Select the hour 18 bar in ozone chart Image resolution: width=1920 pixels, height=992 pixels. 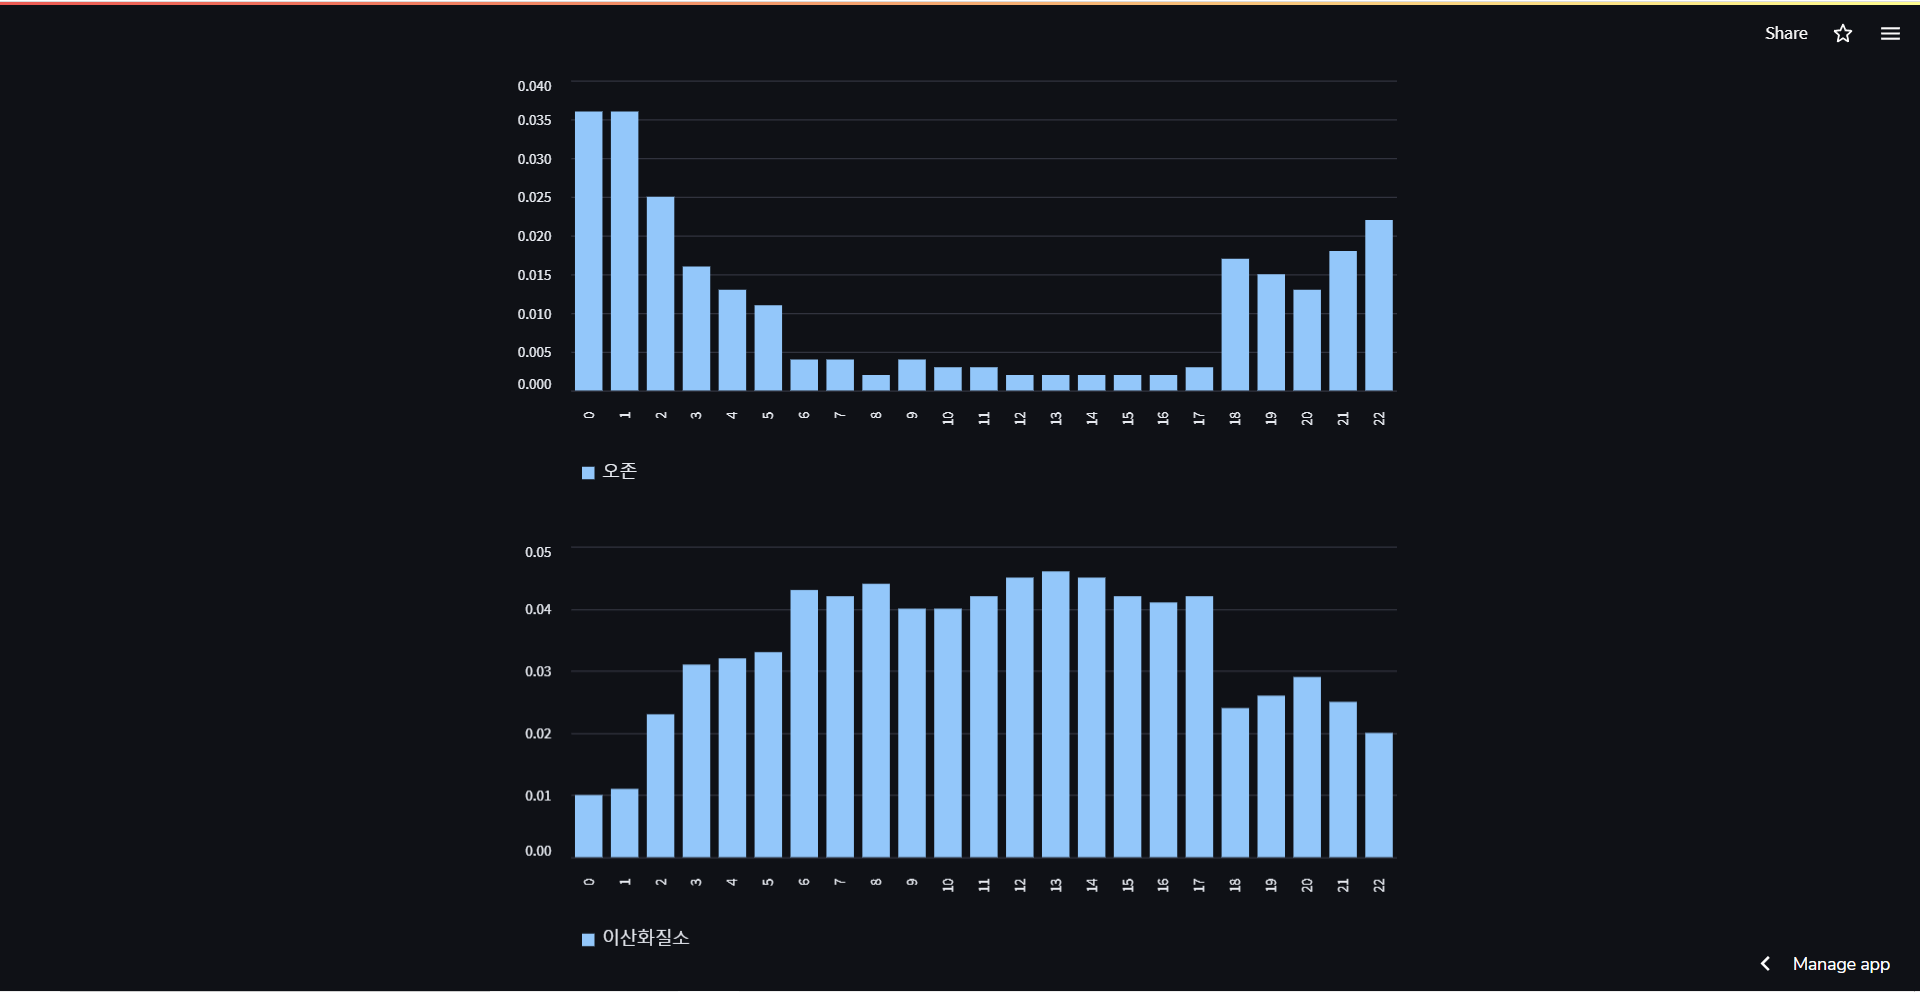[x=1235, y=324]
